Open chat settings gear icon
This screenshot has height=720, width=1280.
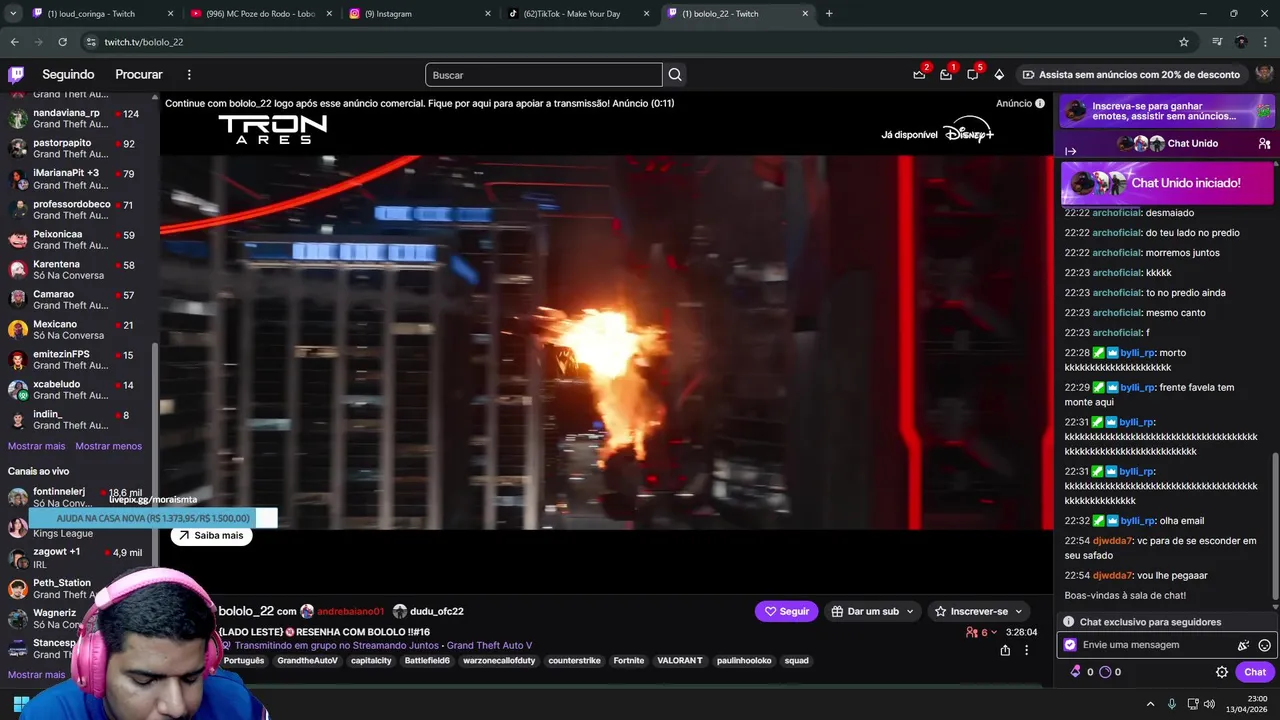click(1222, 672)
